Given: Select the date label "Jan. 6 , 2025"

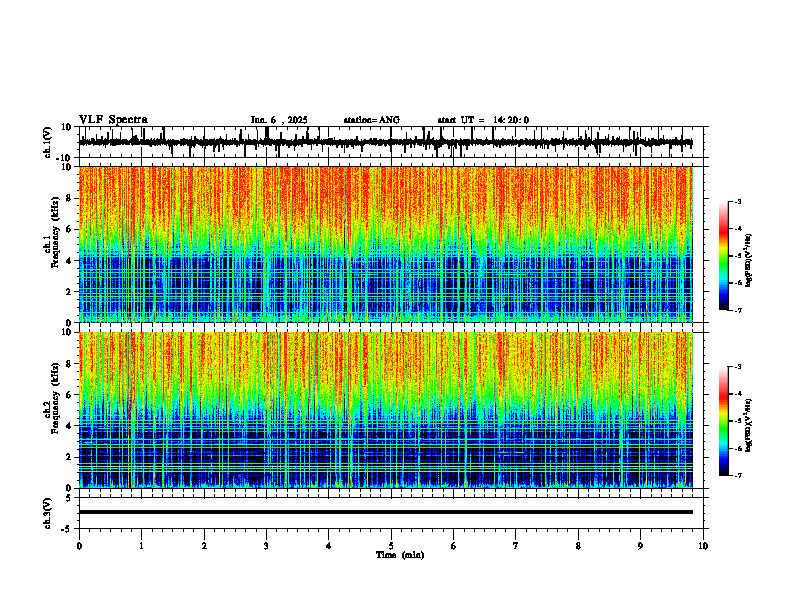Looking at the screenshot, I should click(x=279, y=120).
